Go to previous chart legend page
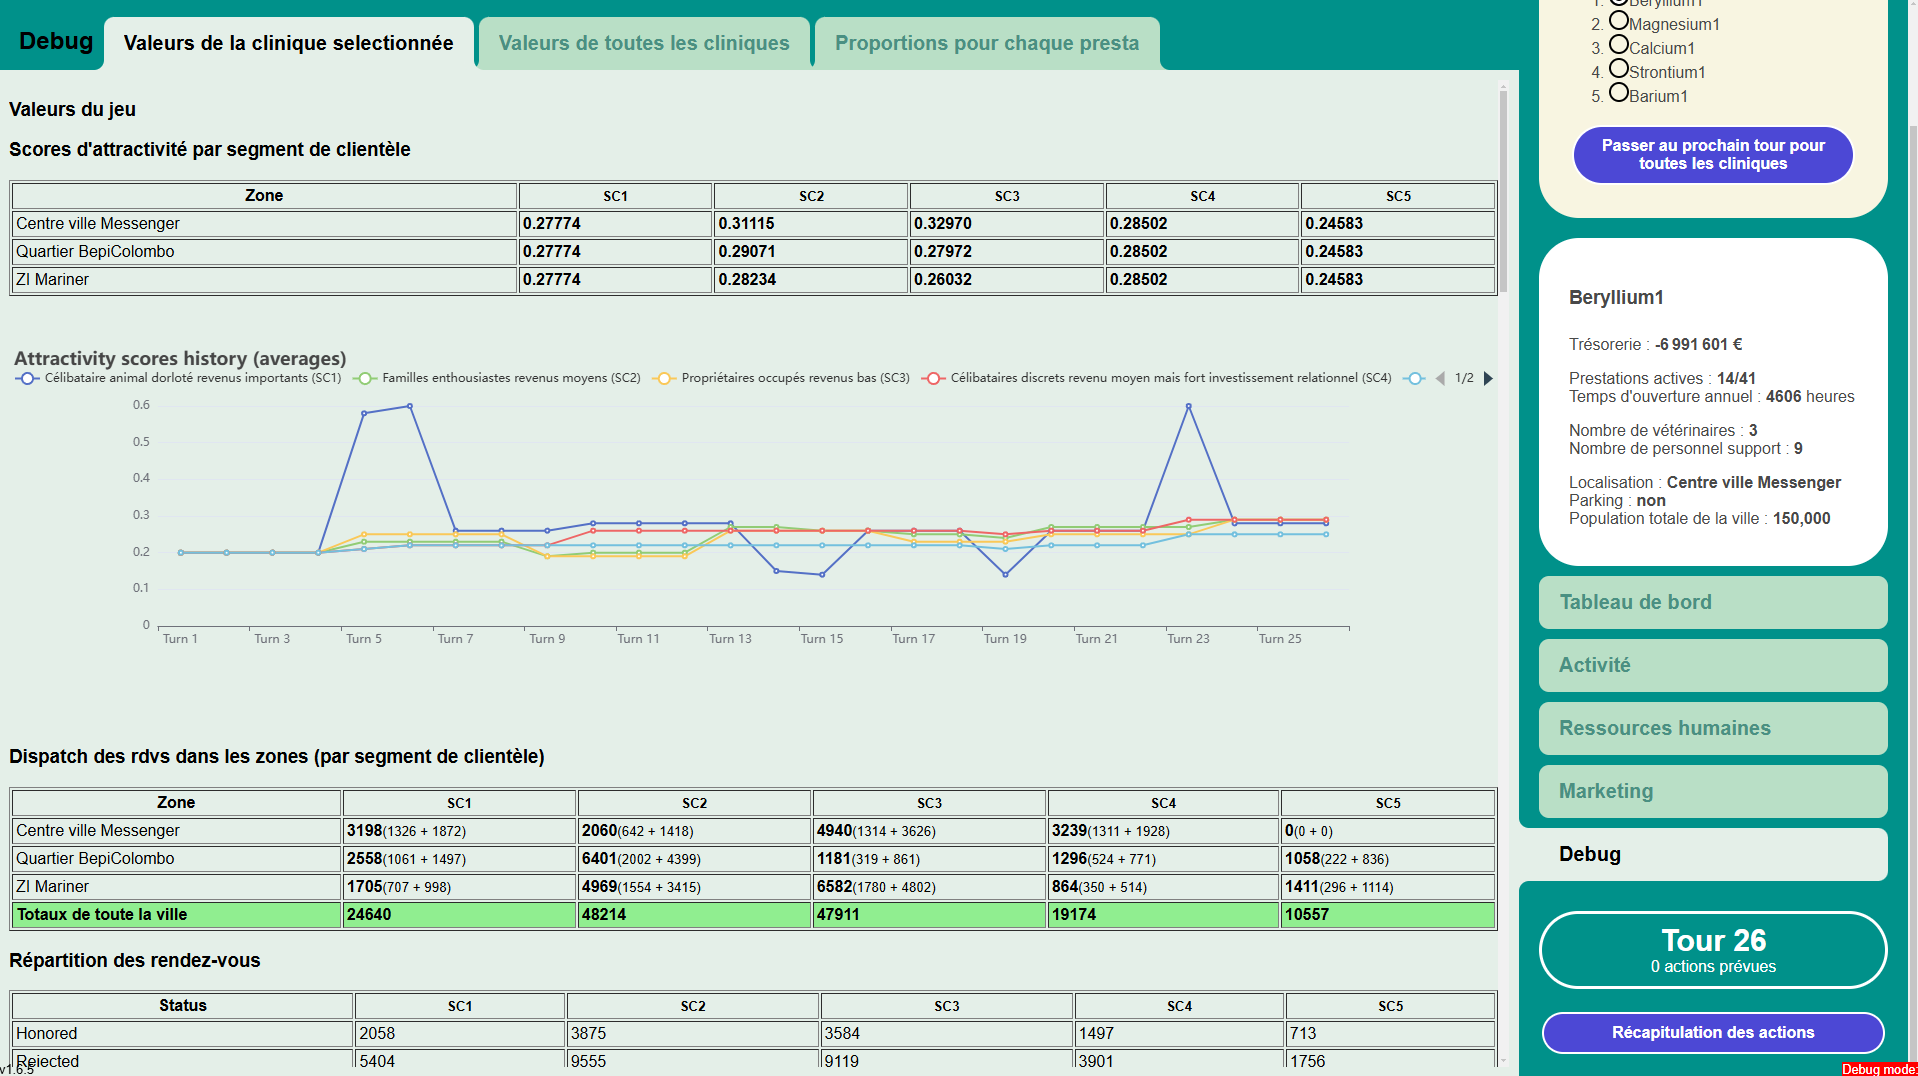 1440,379
